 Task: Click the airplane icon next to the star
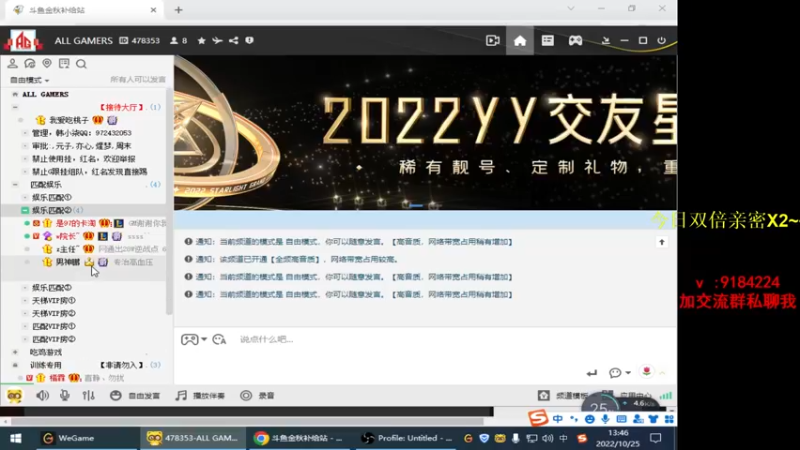click(x=217, y=40)
